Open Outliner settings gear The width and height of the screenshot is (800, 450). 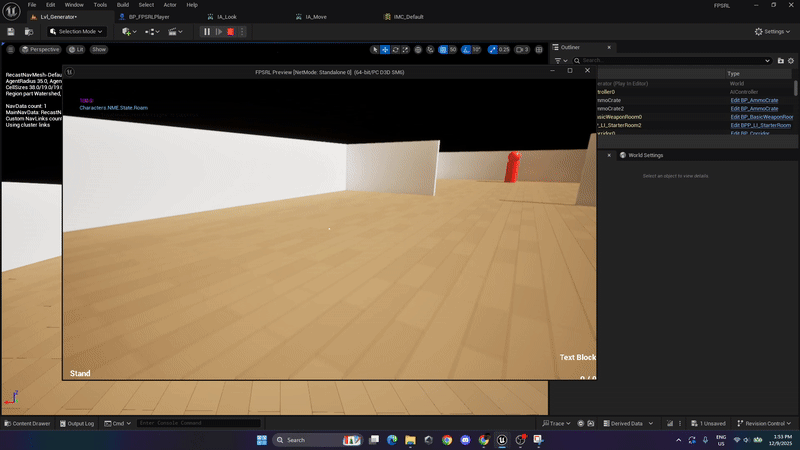coord(793,61)
